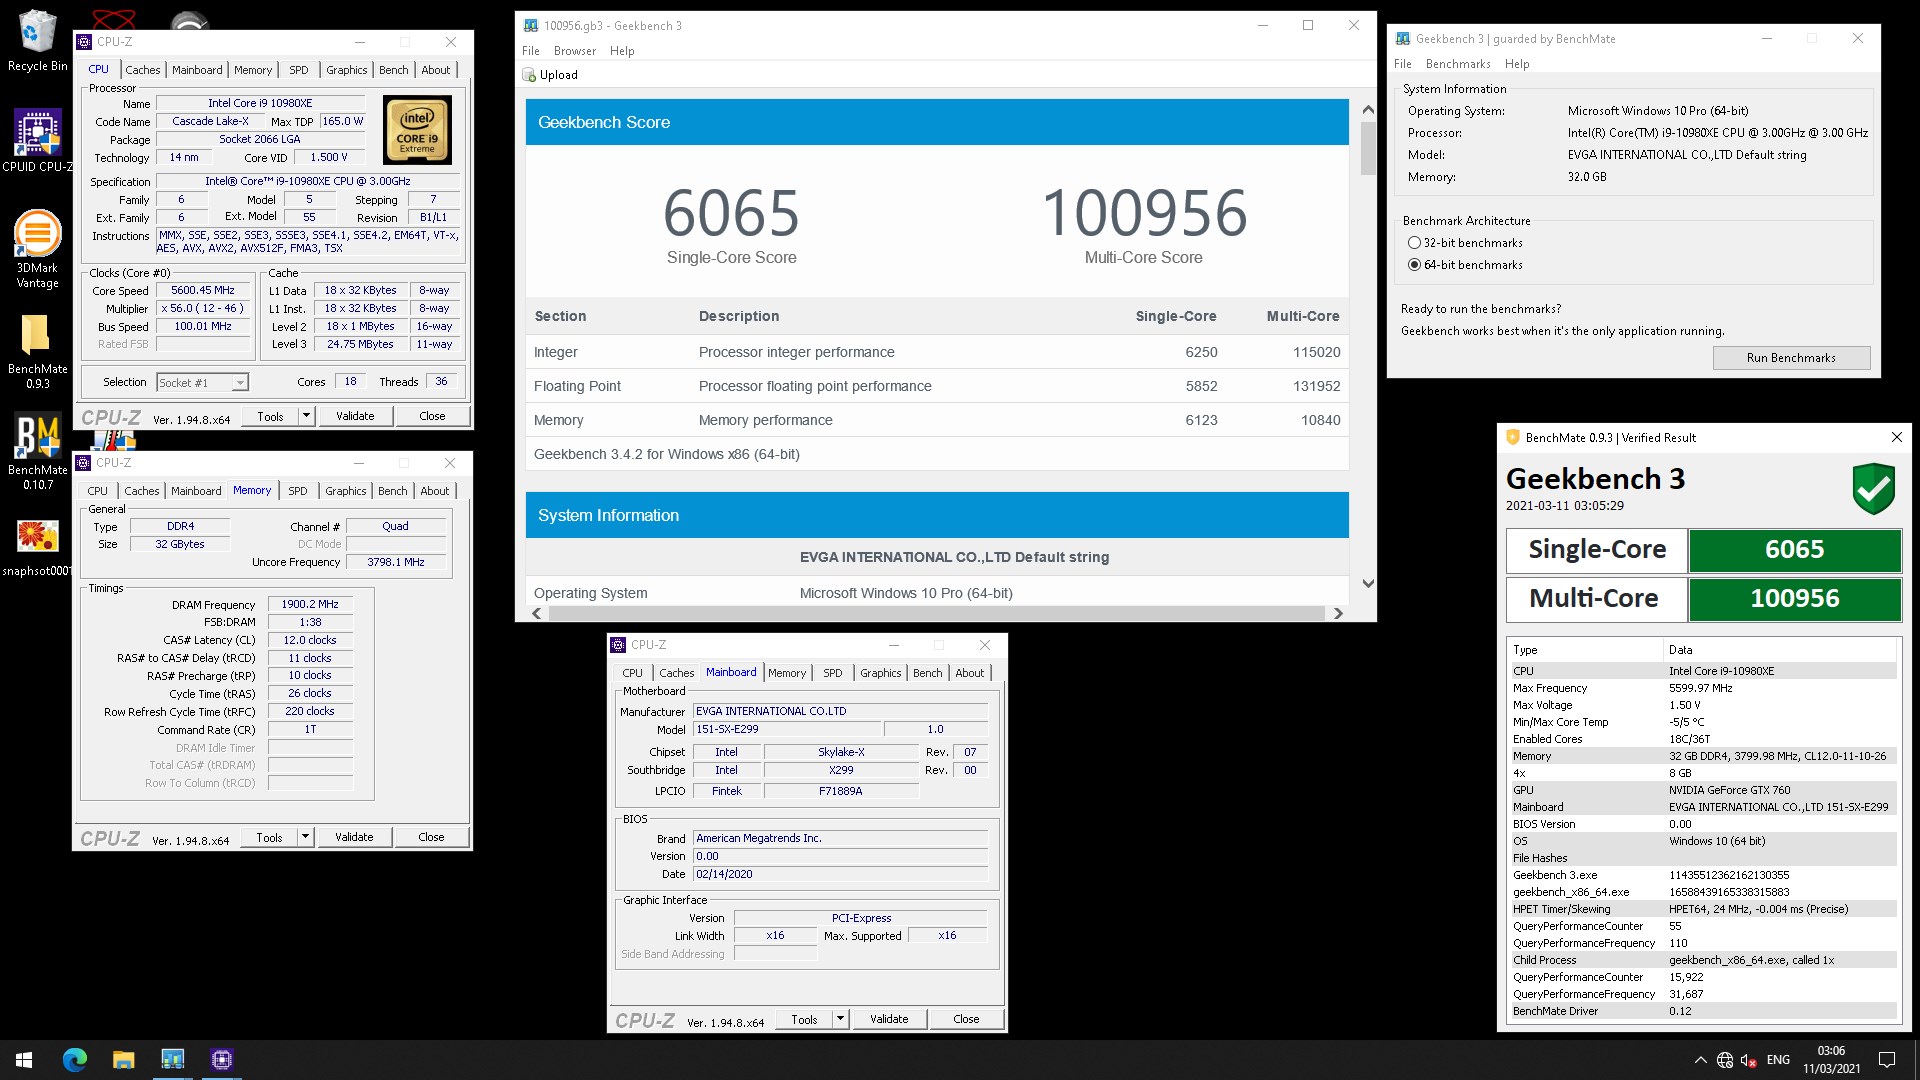
Task: Click System Information section header
Action: click(x=936, y=515)
